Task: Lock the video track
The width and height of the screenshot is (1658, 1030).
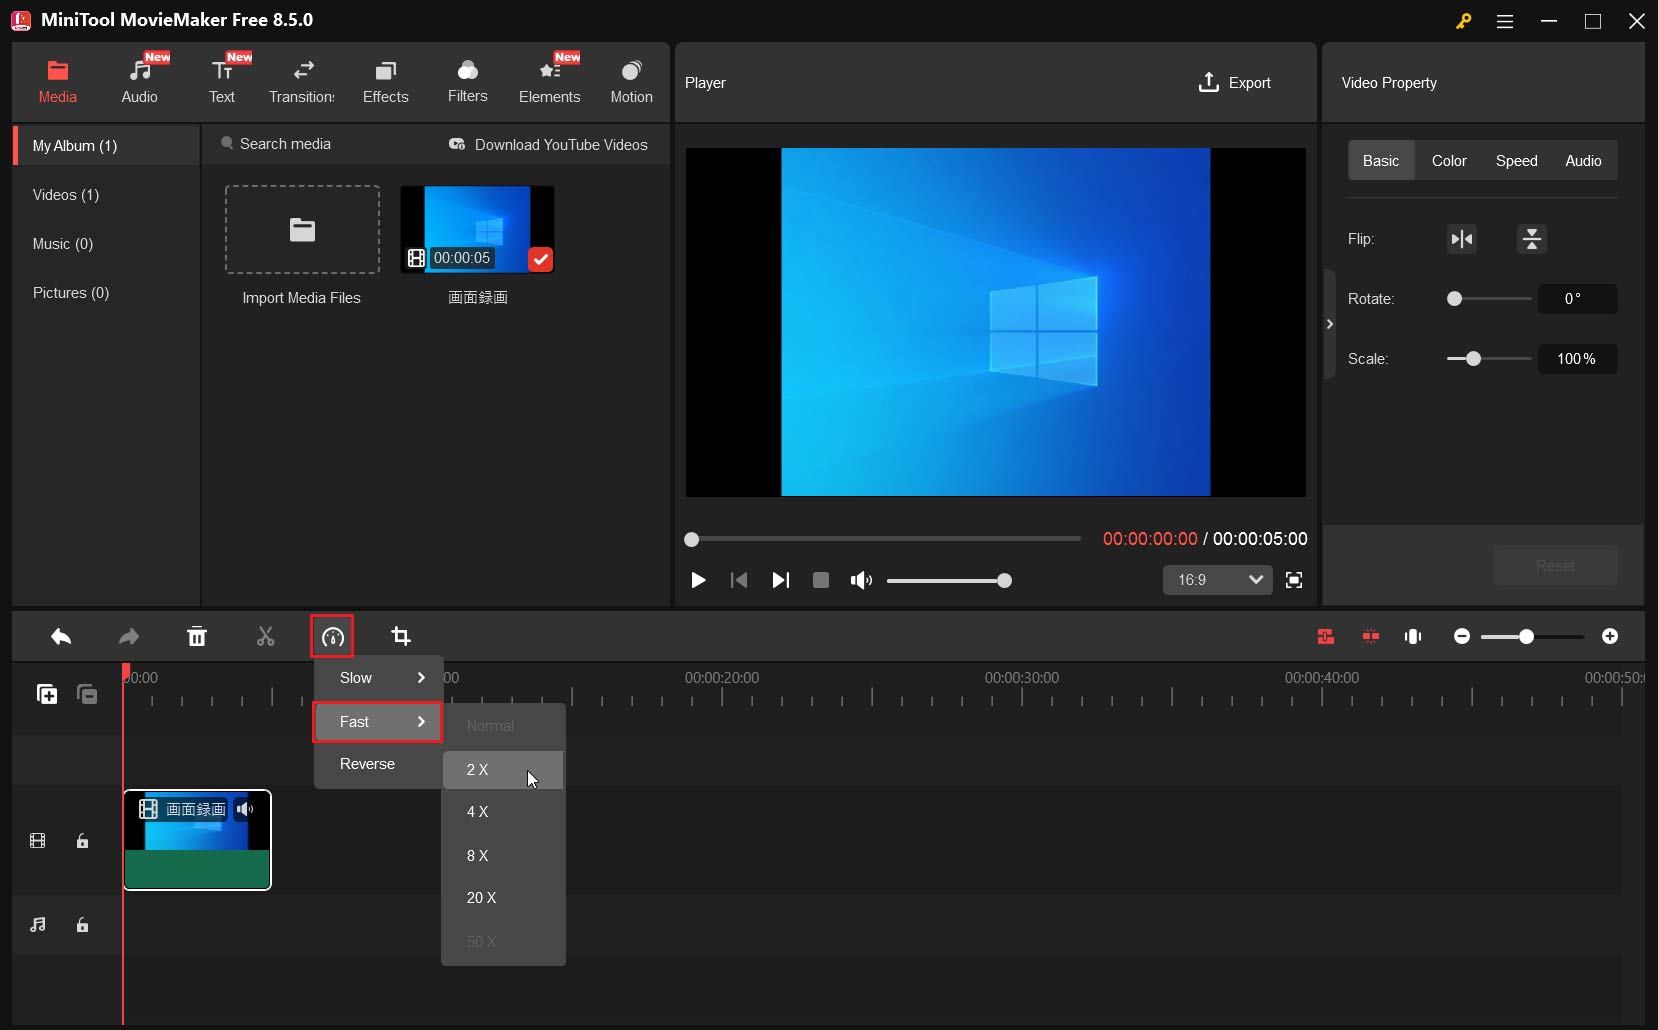Action: tap(82, 842)
